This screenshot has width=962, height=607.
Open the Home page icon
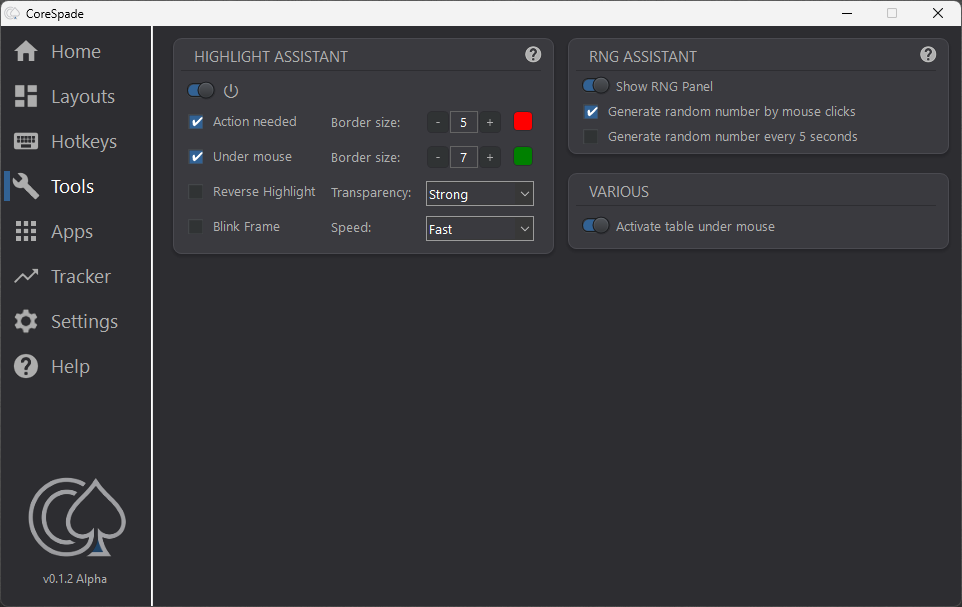click(x=26, y=52)
